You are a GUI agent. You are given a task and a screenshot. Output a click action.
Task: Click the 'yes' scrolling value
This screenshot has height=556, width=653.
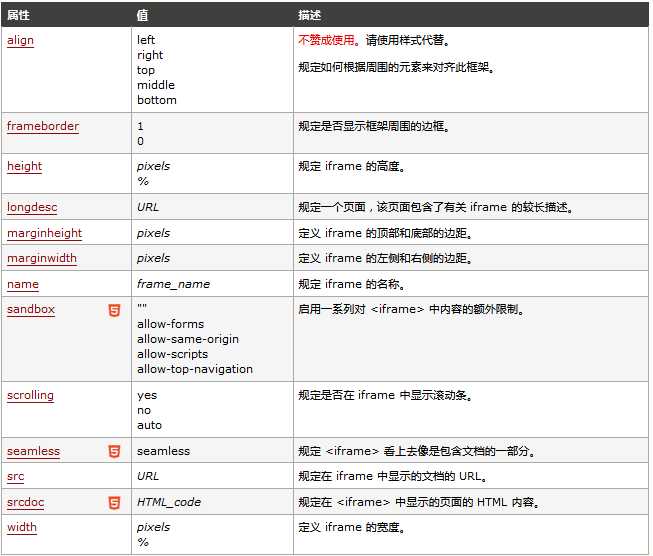[x=147, y=396]
